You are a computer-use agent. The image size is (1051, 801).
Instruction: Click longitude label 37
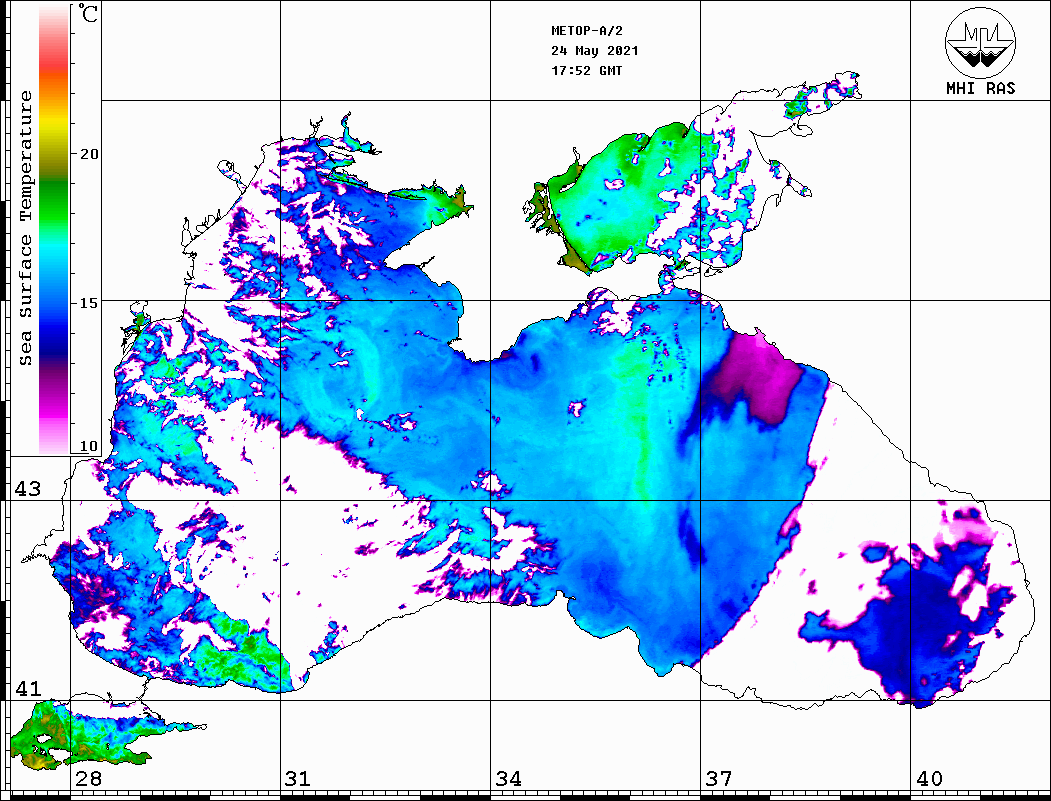click(x=719, y=779)
